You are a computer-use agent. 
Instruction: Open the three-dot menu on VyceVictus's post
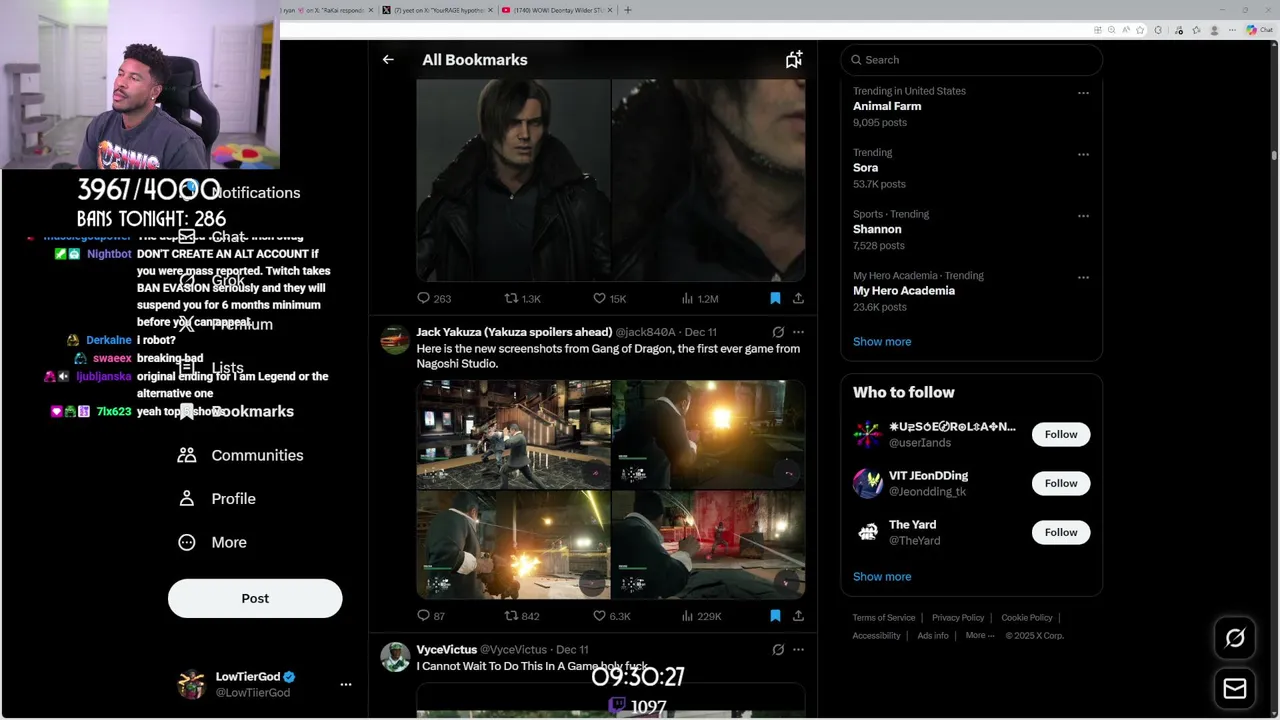click(798, 650)
